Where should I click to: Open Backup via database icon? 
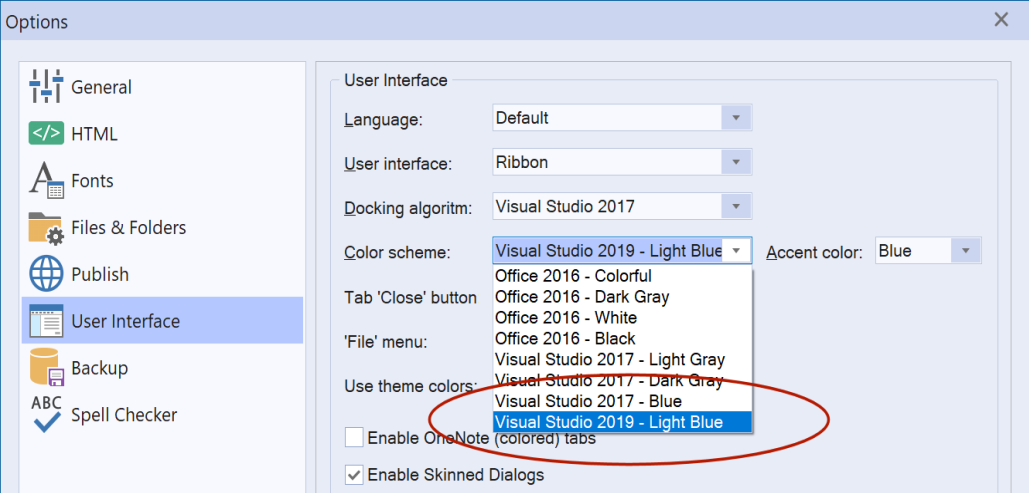pyautogui.click(x=46, y=368)
